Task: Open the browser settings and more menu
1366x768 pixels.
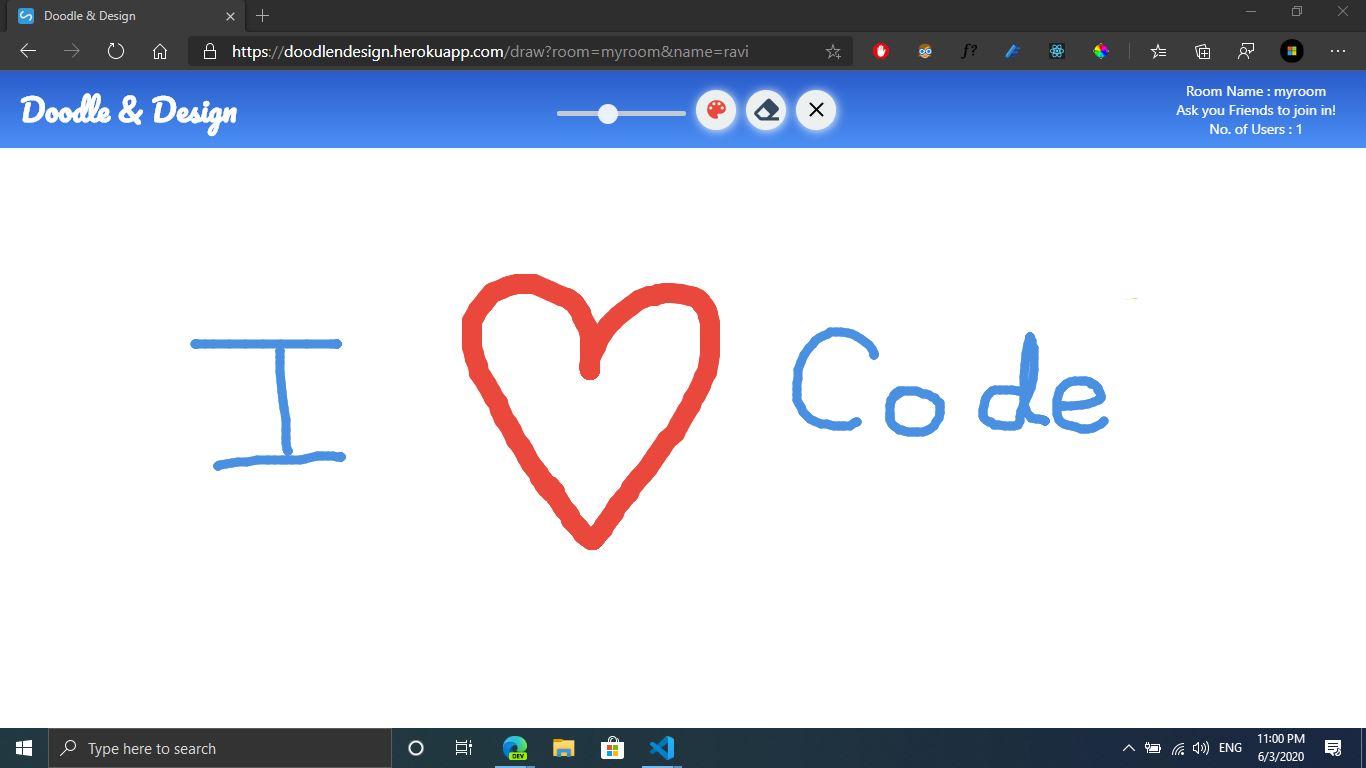Action: [1338, 51]
